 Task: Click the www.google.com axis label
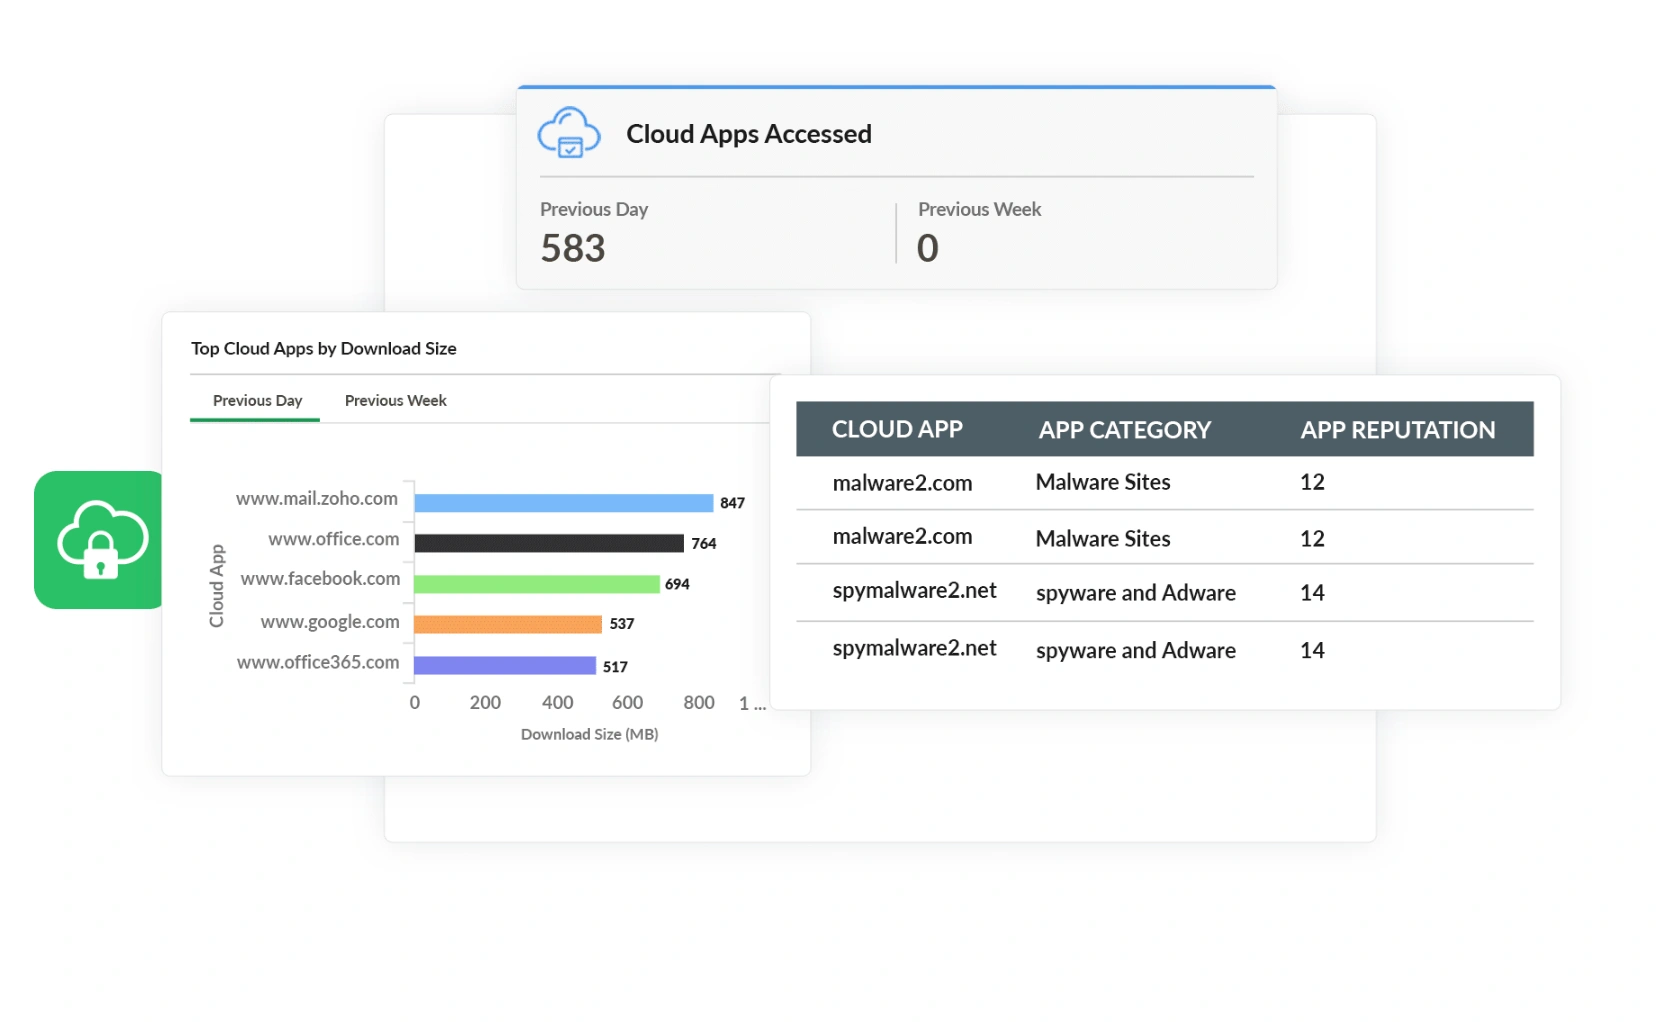click(x=330, y=622)
